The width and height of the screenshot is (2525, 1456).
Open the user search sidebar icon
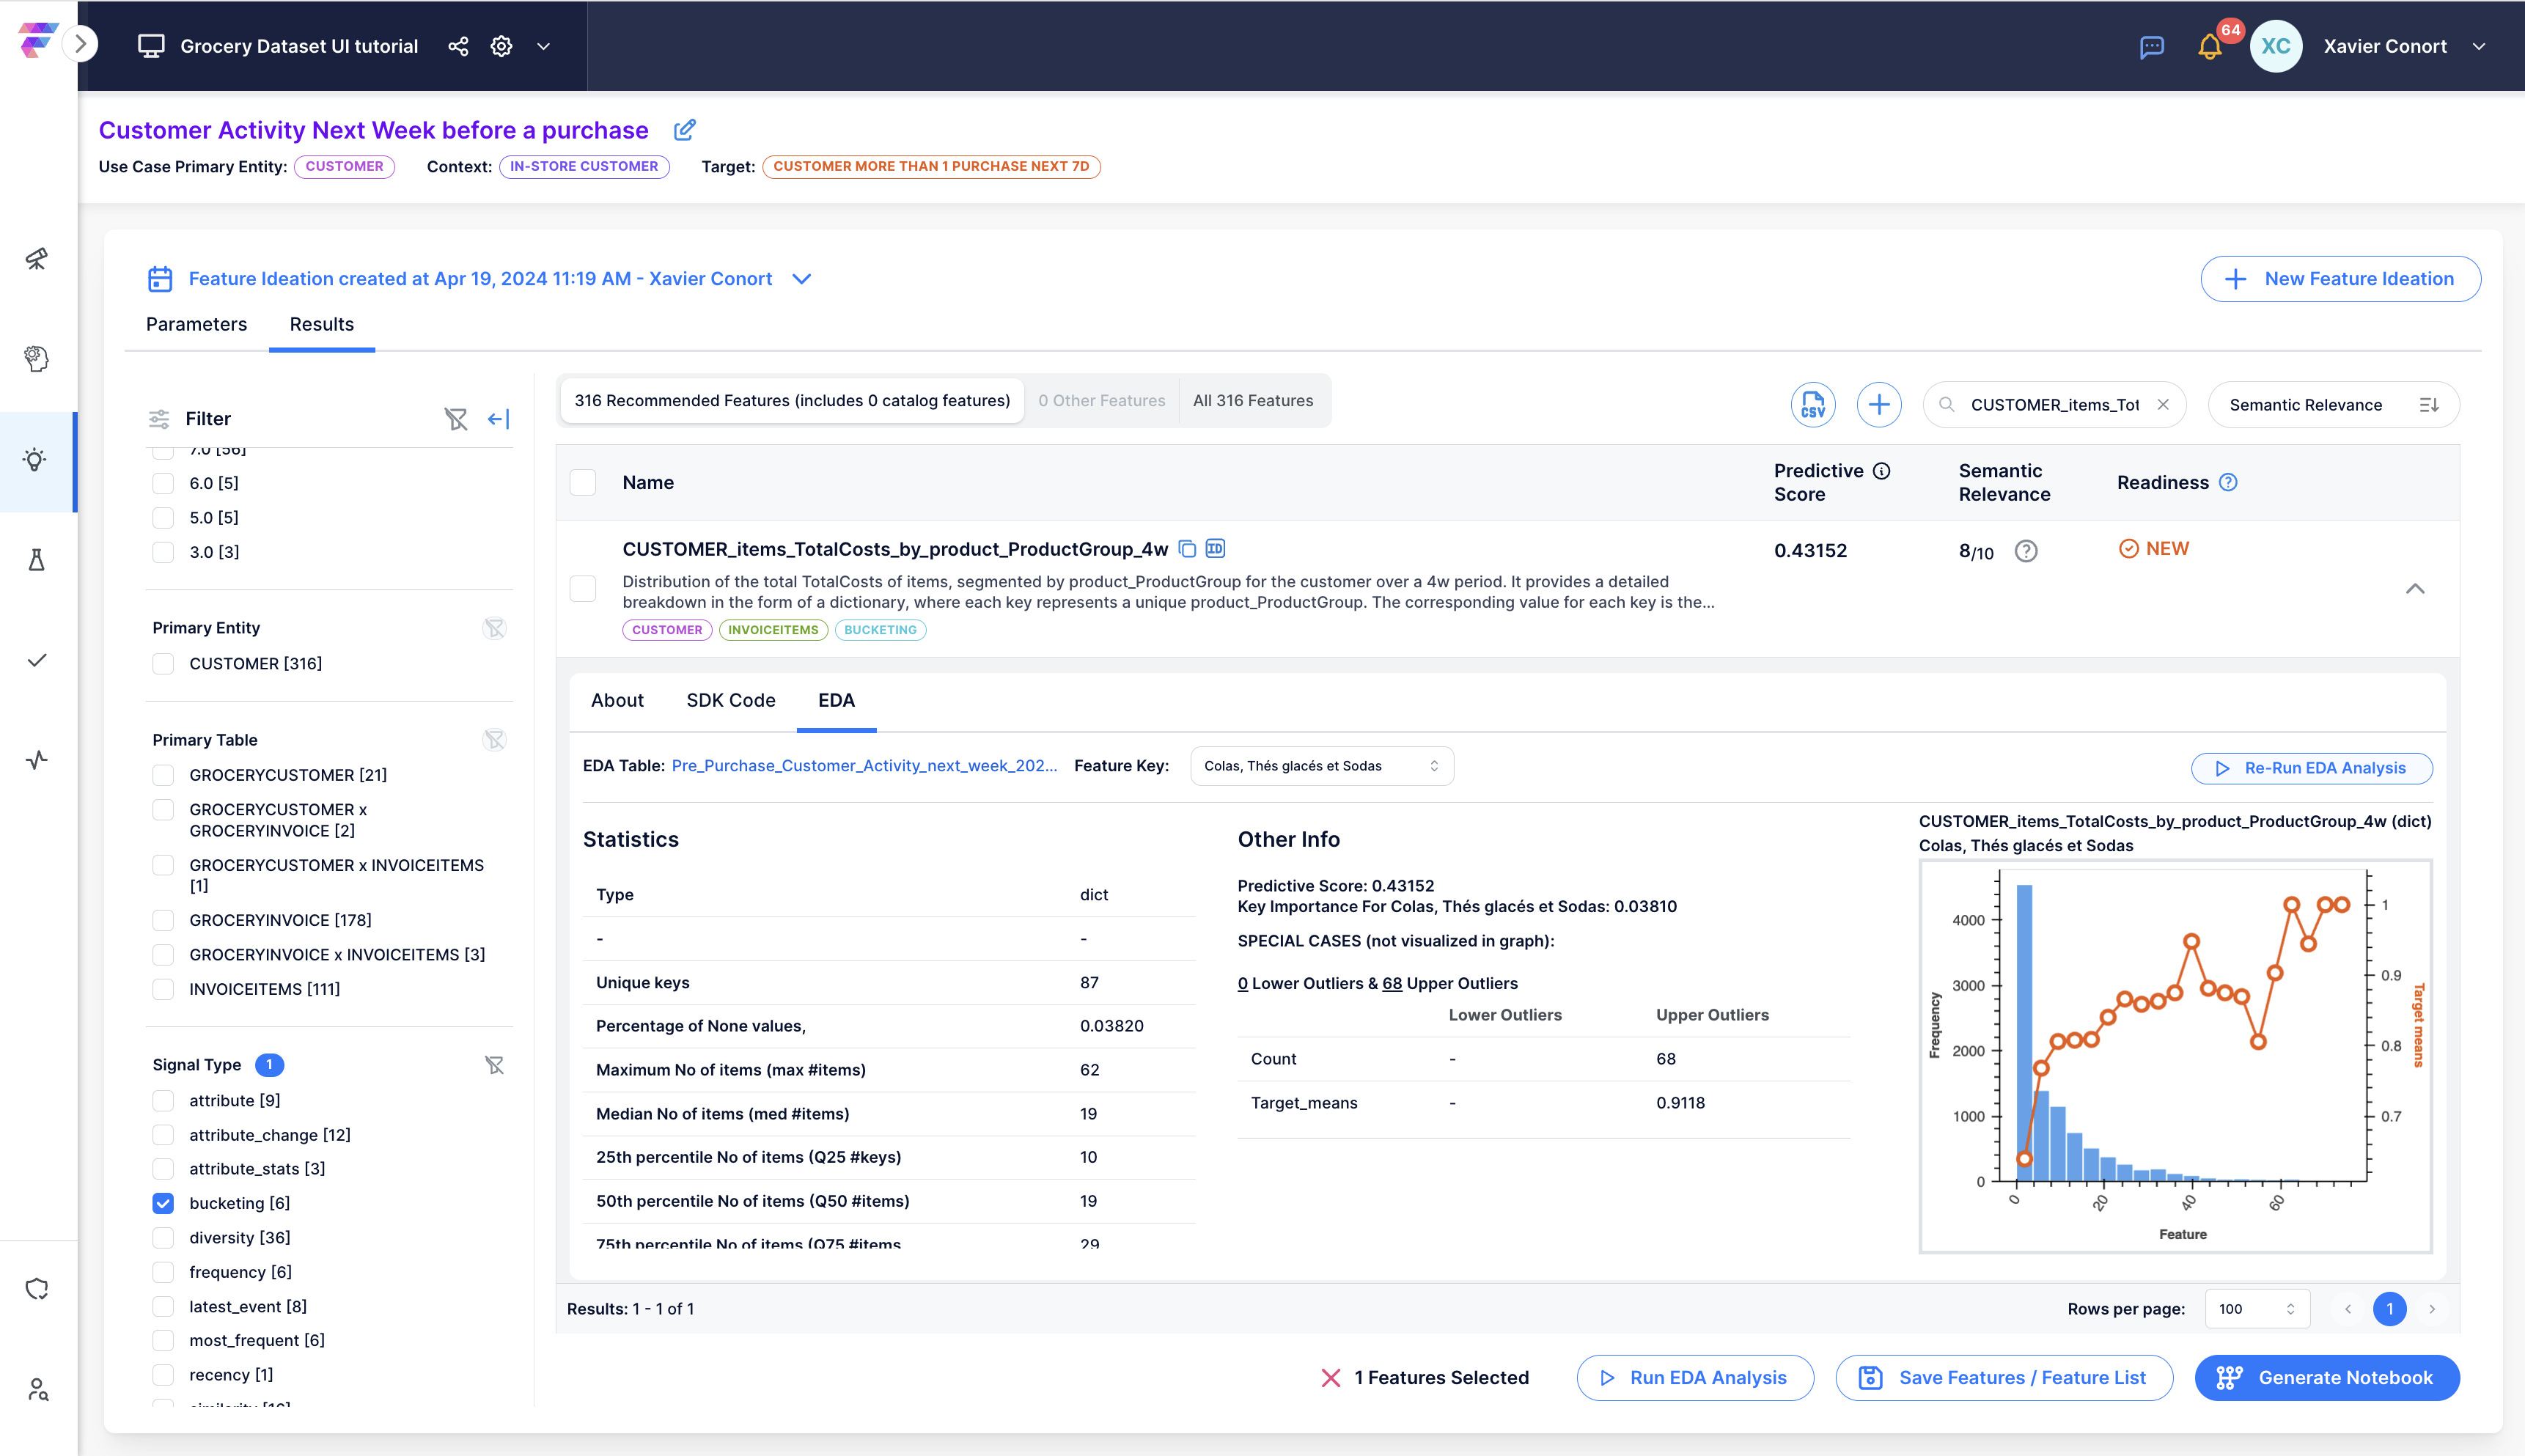tap(38, 1389)
